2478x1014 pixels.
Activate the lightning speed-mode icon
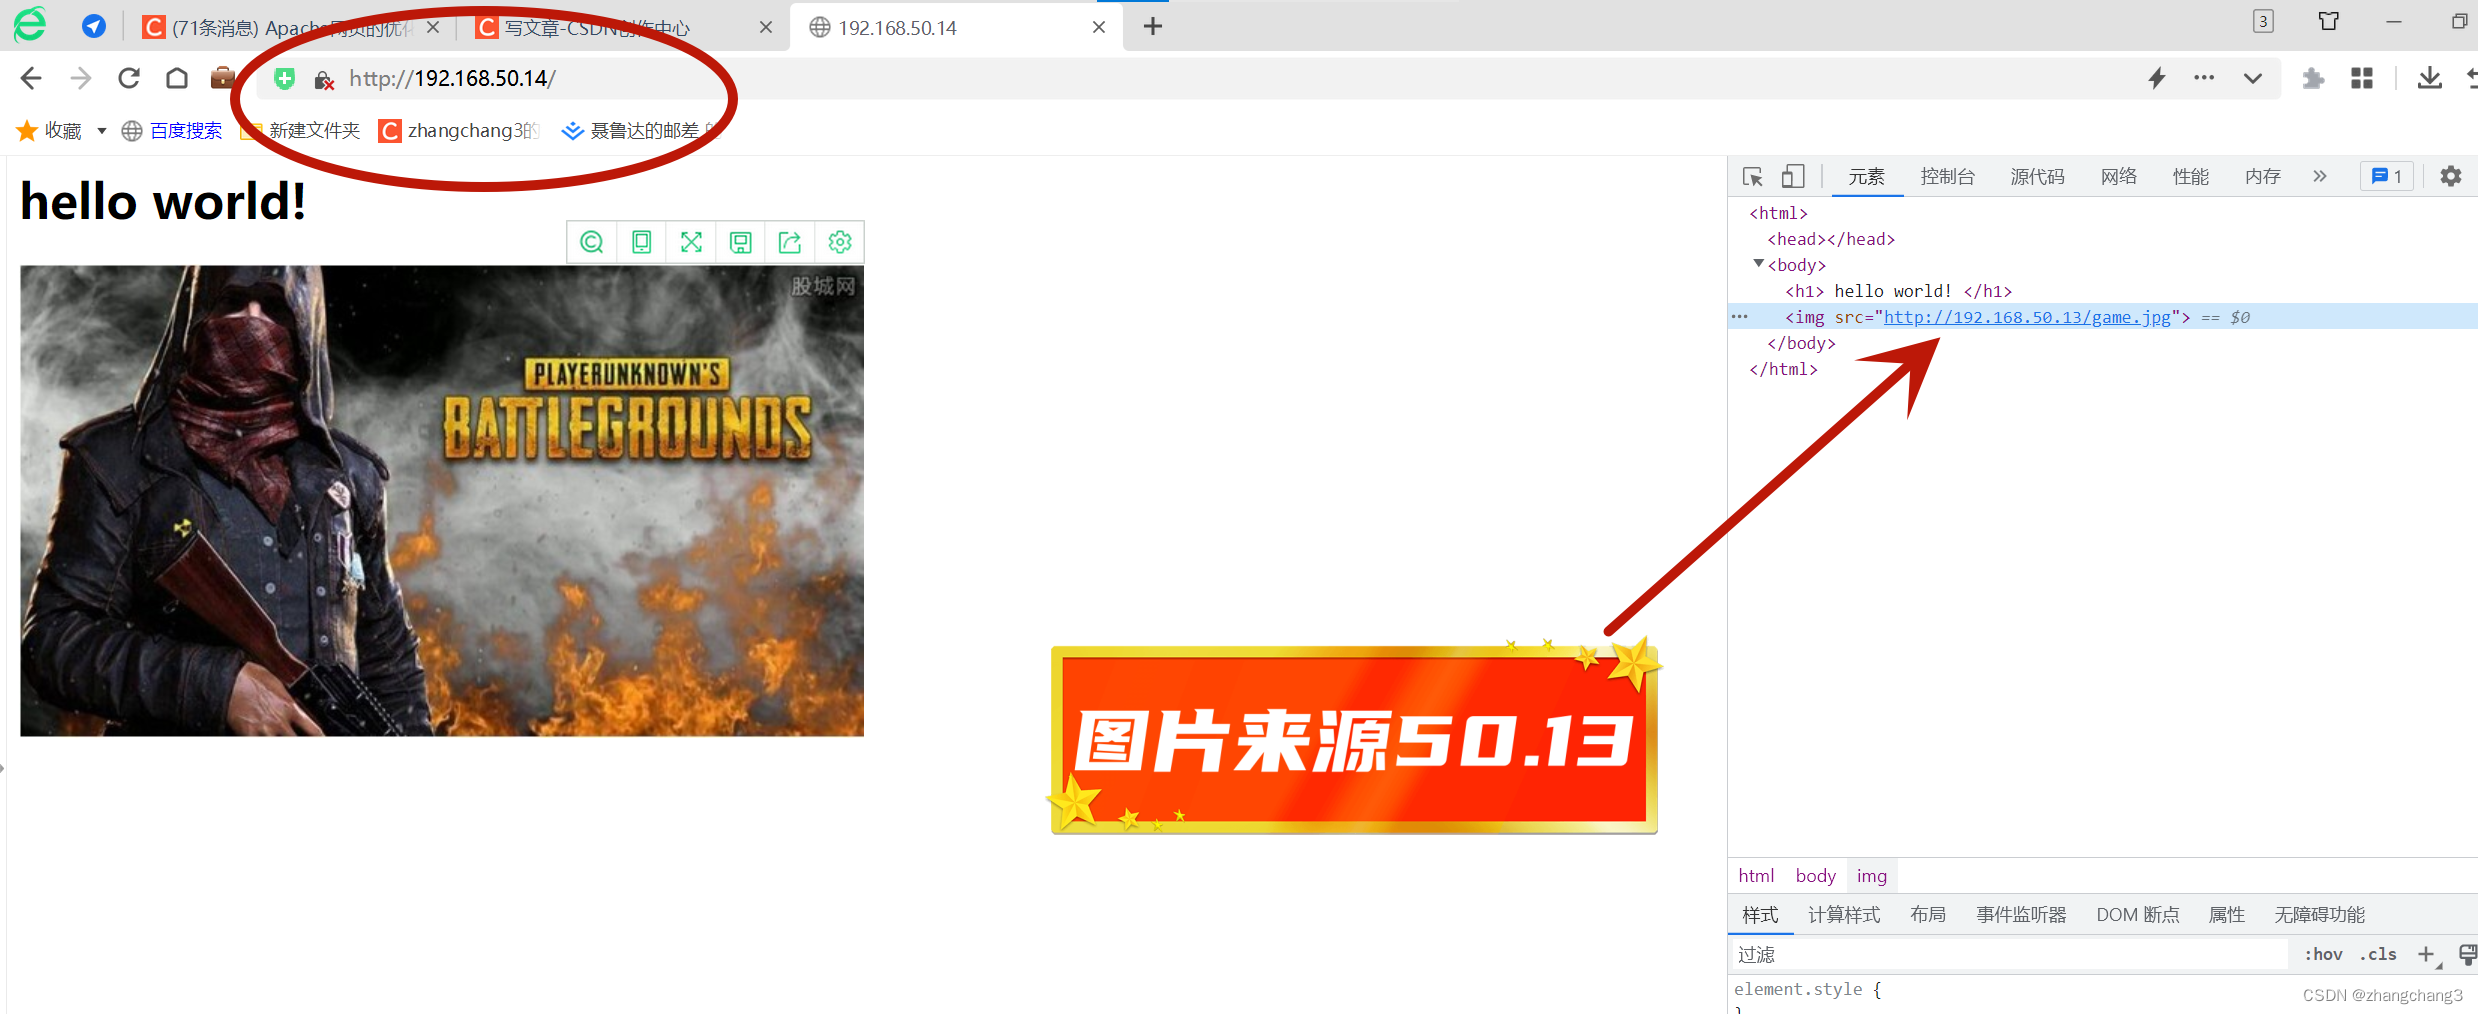(x=2157, y=78)
